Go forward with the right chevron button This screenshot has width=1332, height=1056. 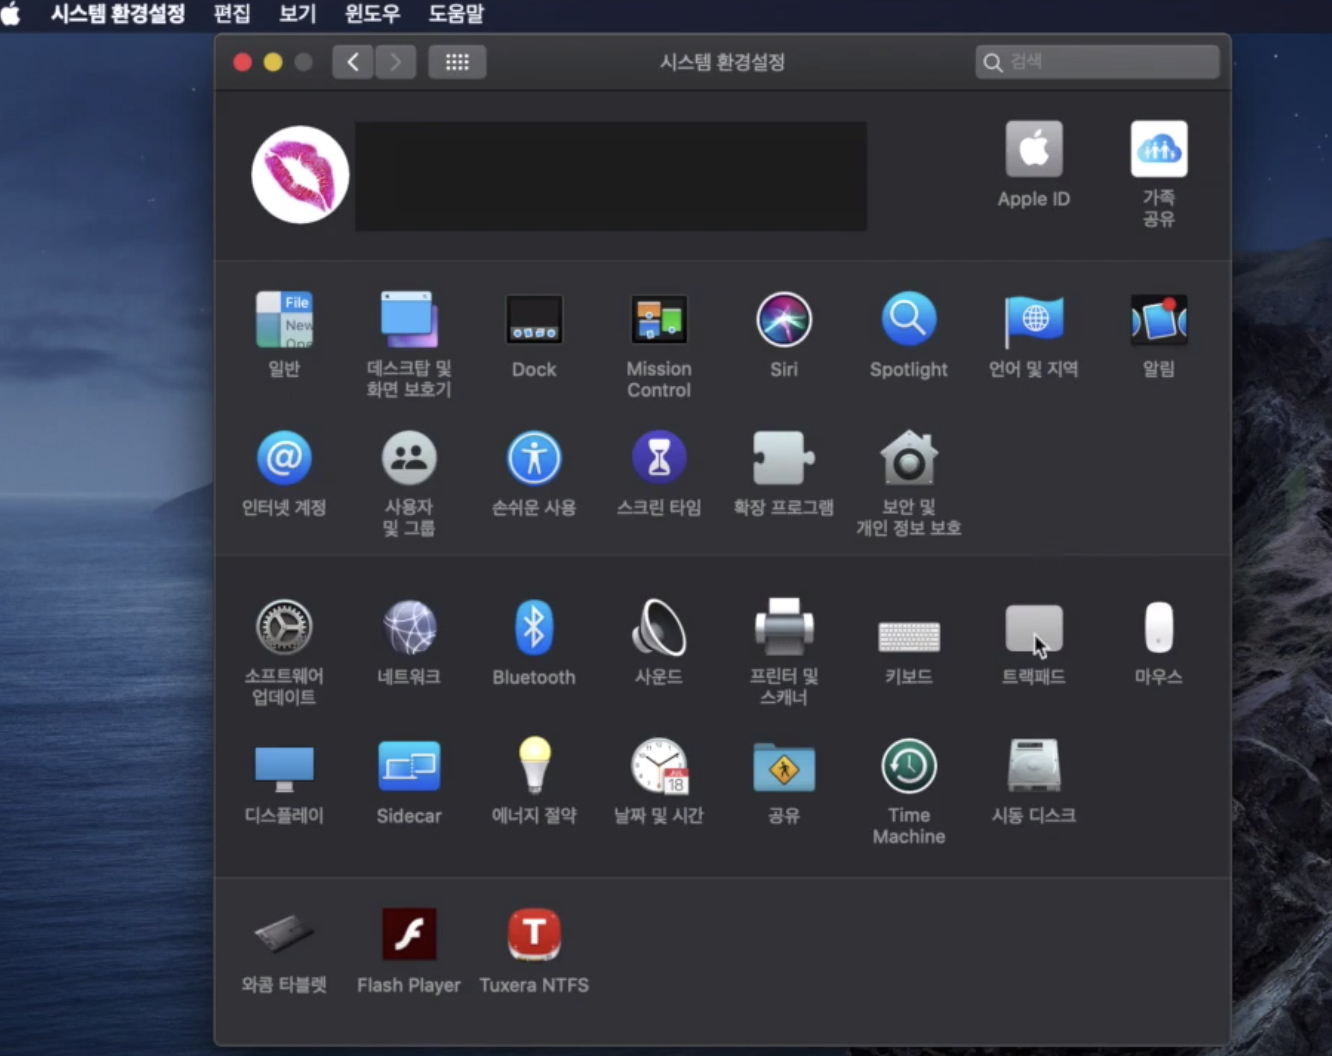pyautogui.click(x=395, y=62)
